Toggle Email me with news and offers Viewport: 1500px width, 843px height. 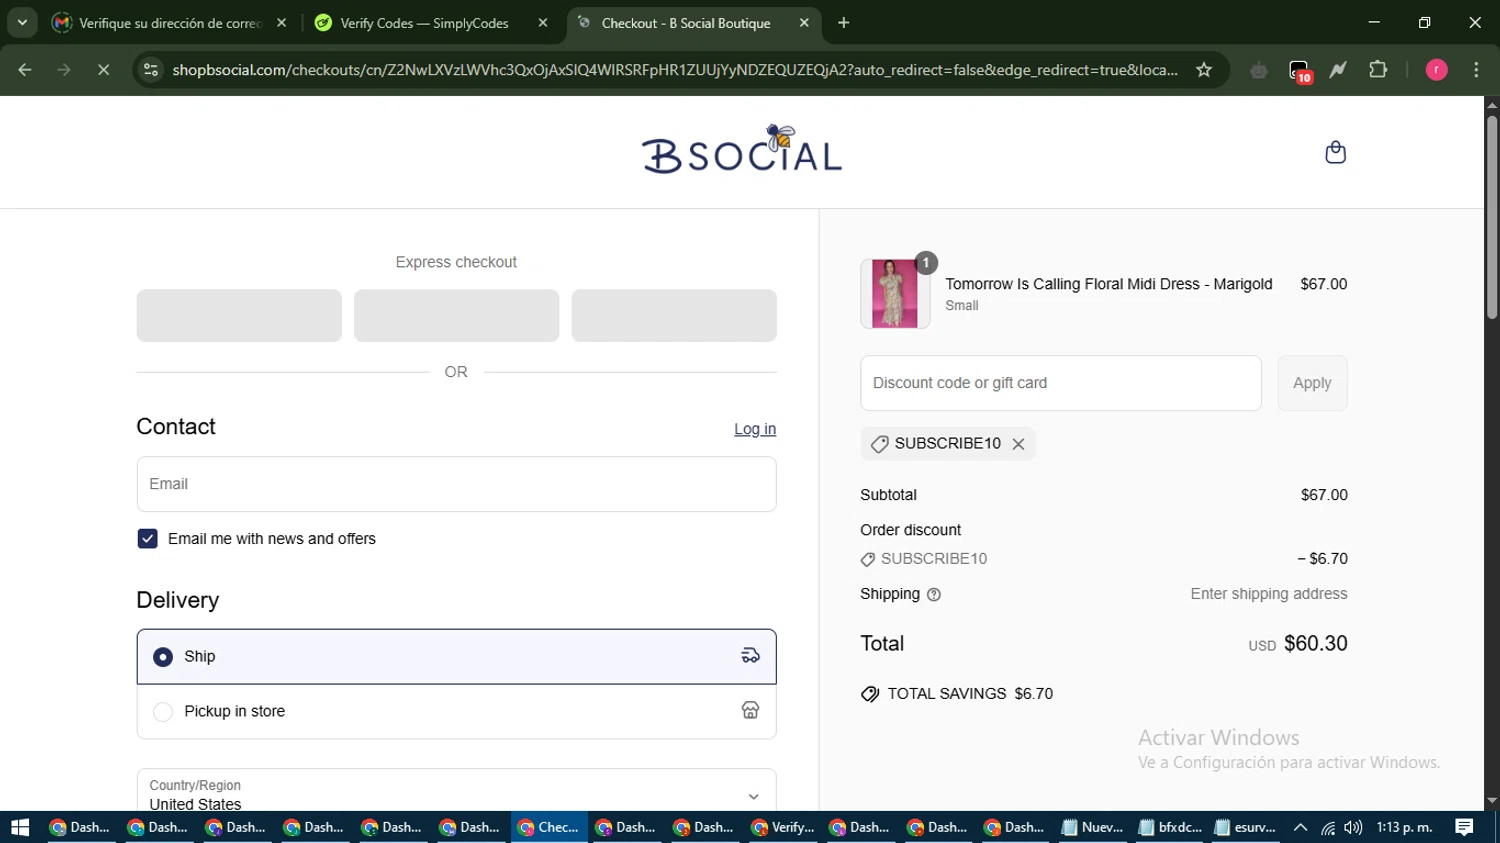coord(147,539)
